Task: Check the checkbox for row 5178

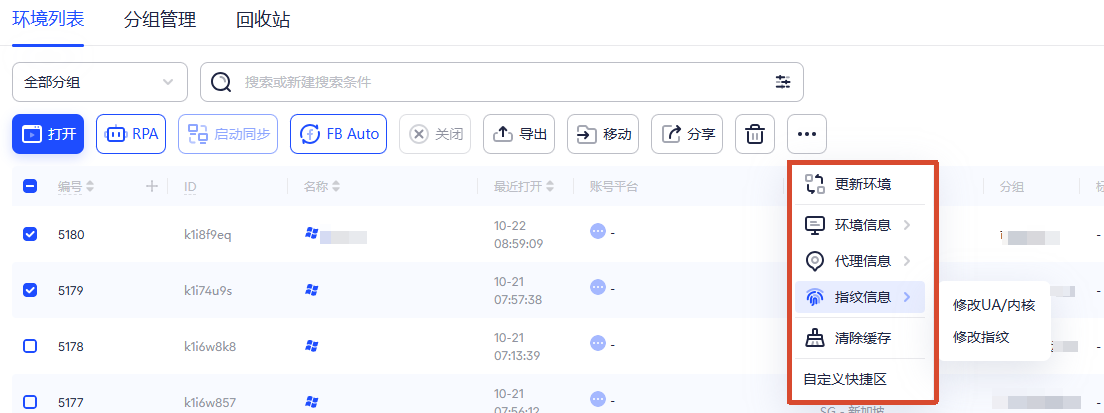Action: tap(30, 346)
